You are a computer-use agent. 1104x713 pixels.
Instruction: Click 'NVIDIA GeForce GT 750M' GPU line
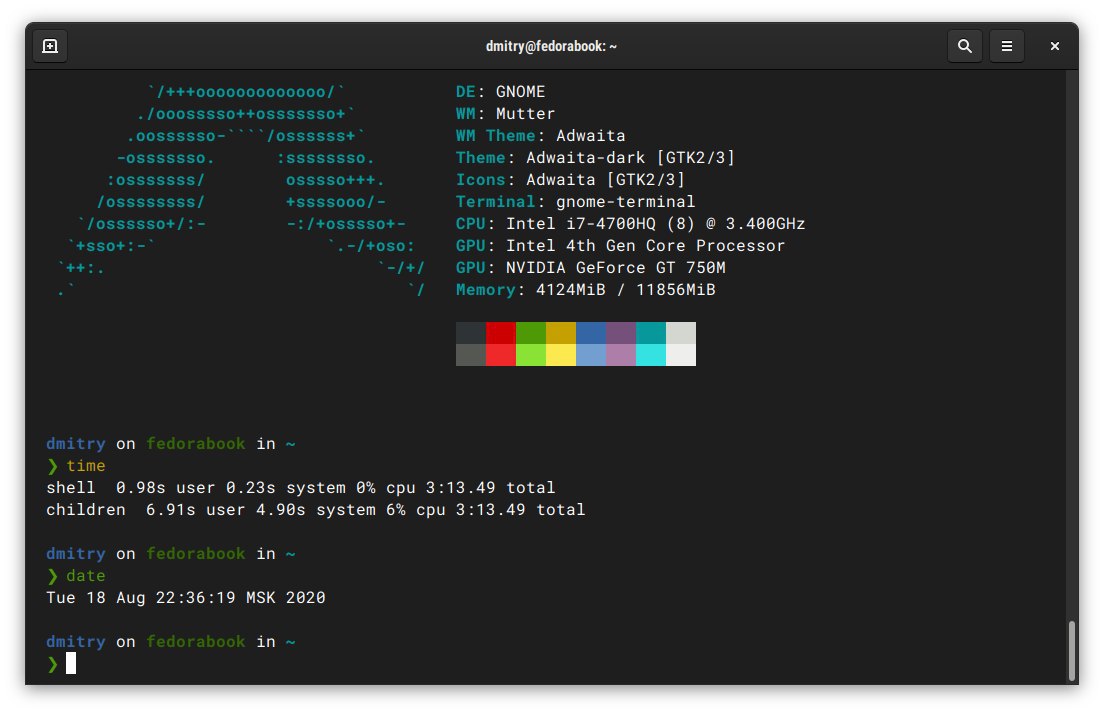591,268
